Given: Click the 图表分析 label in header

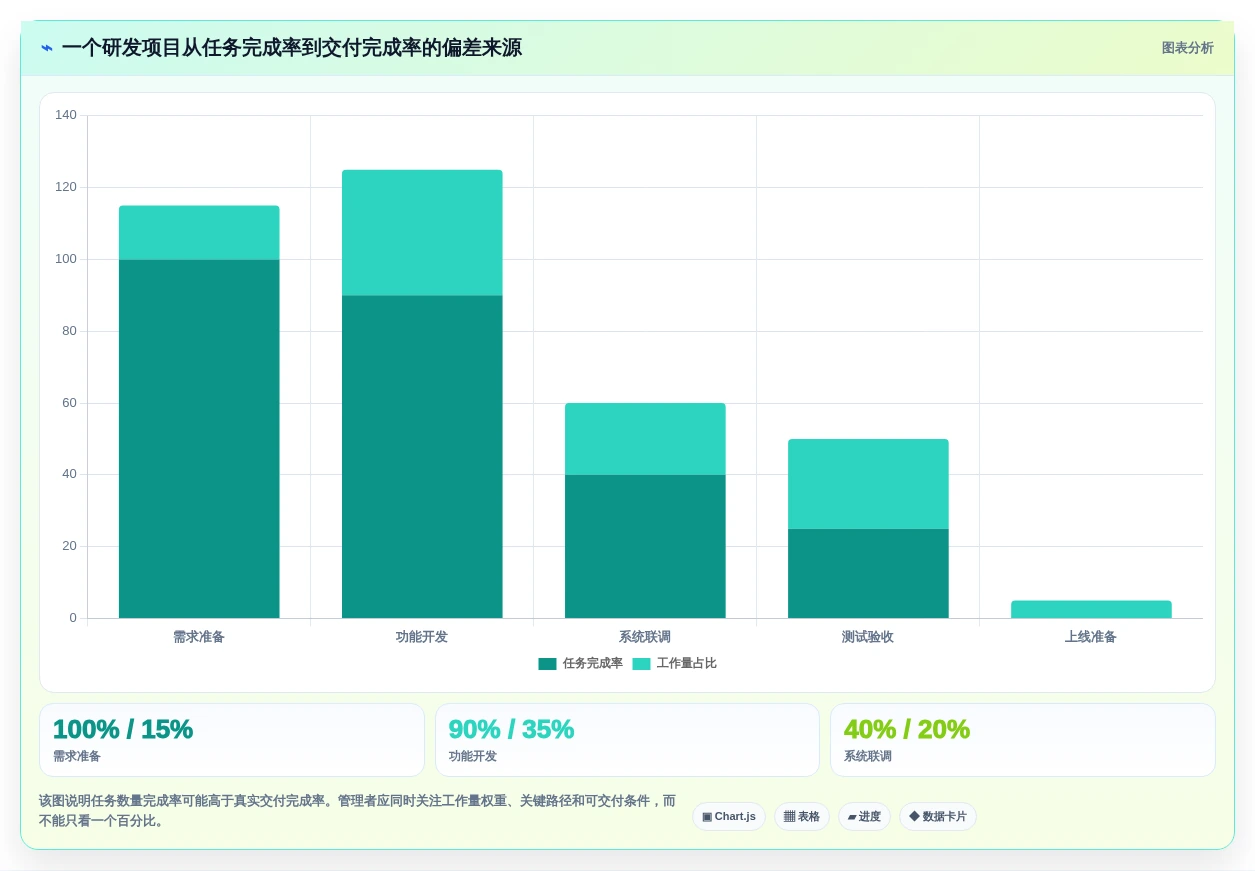Looking at the screenshot, I should [x=1187, y=48].
